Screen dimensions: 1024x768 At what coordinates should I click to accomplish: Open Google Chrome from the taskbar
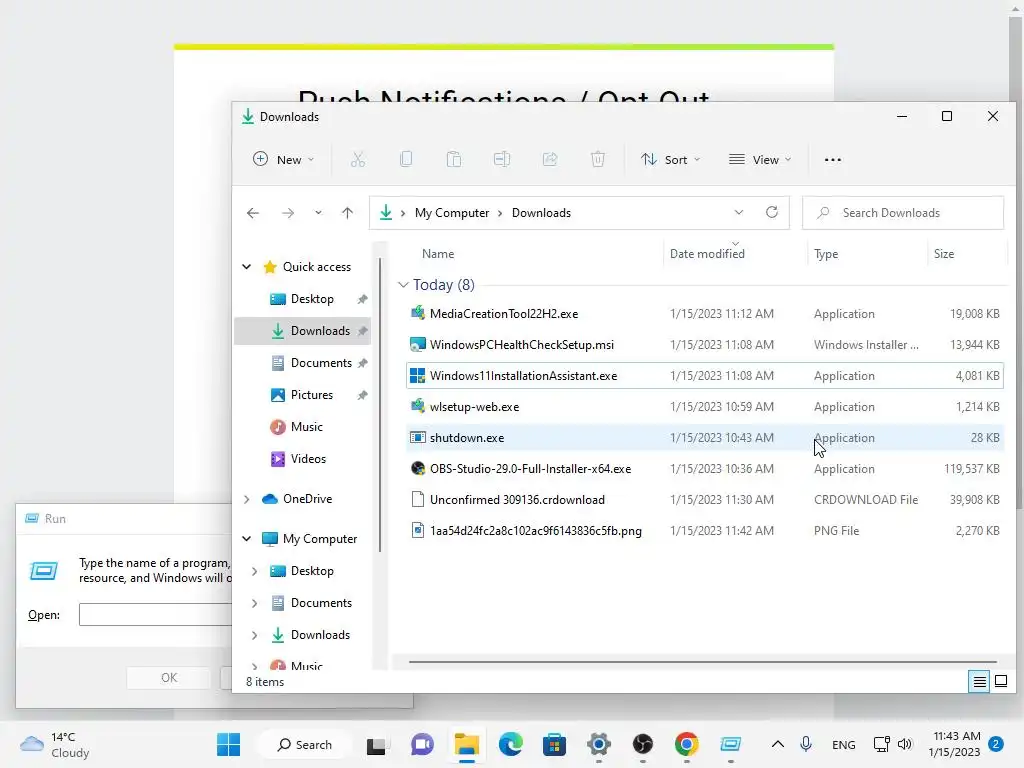(x=686, y=744)
